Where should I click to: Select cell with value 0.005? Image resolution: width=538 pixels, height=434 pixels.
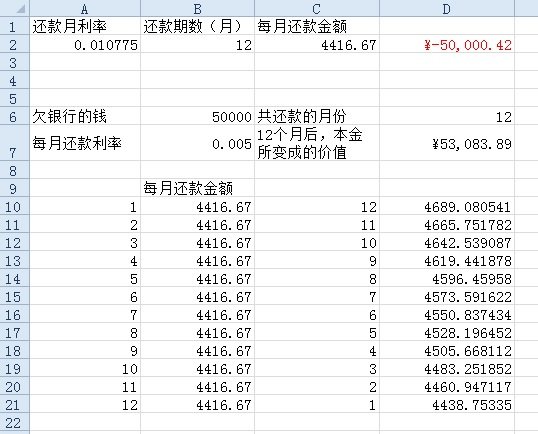point(197,143)
